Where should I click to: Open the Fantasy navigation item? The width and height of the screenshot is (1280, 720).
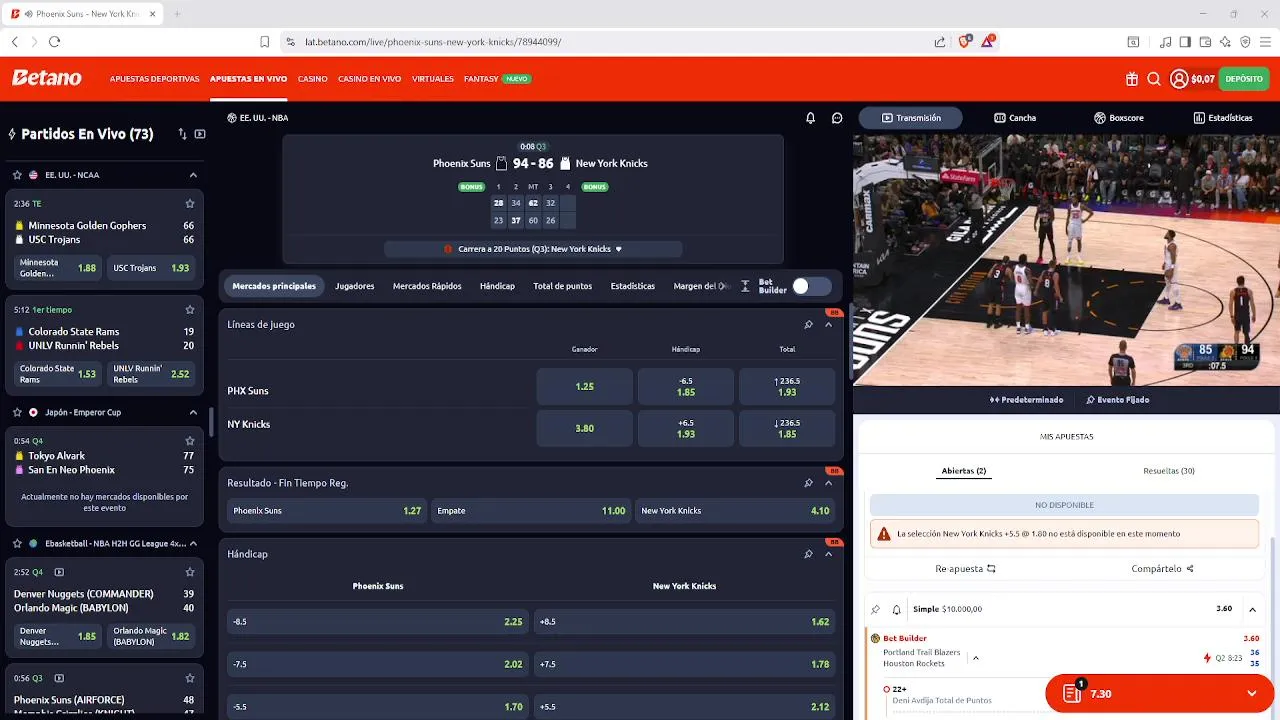pos(481,79)
